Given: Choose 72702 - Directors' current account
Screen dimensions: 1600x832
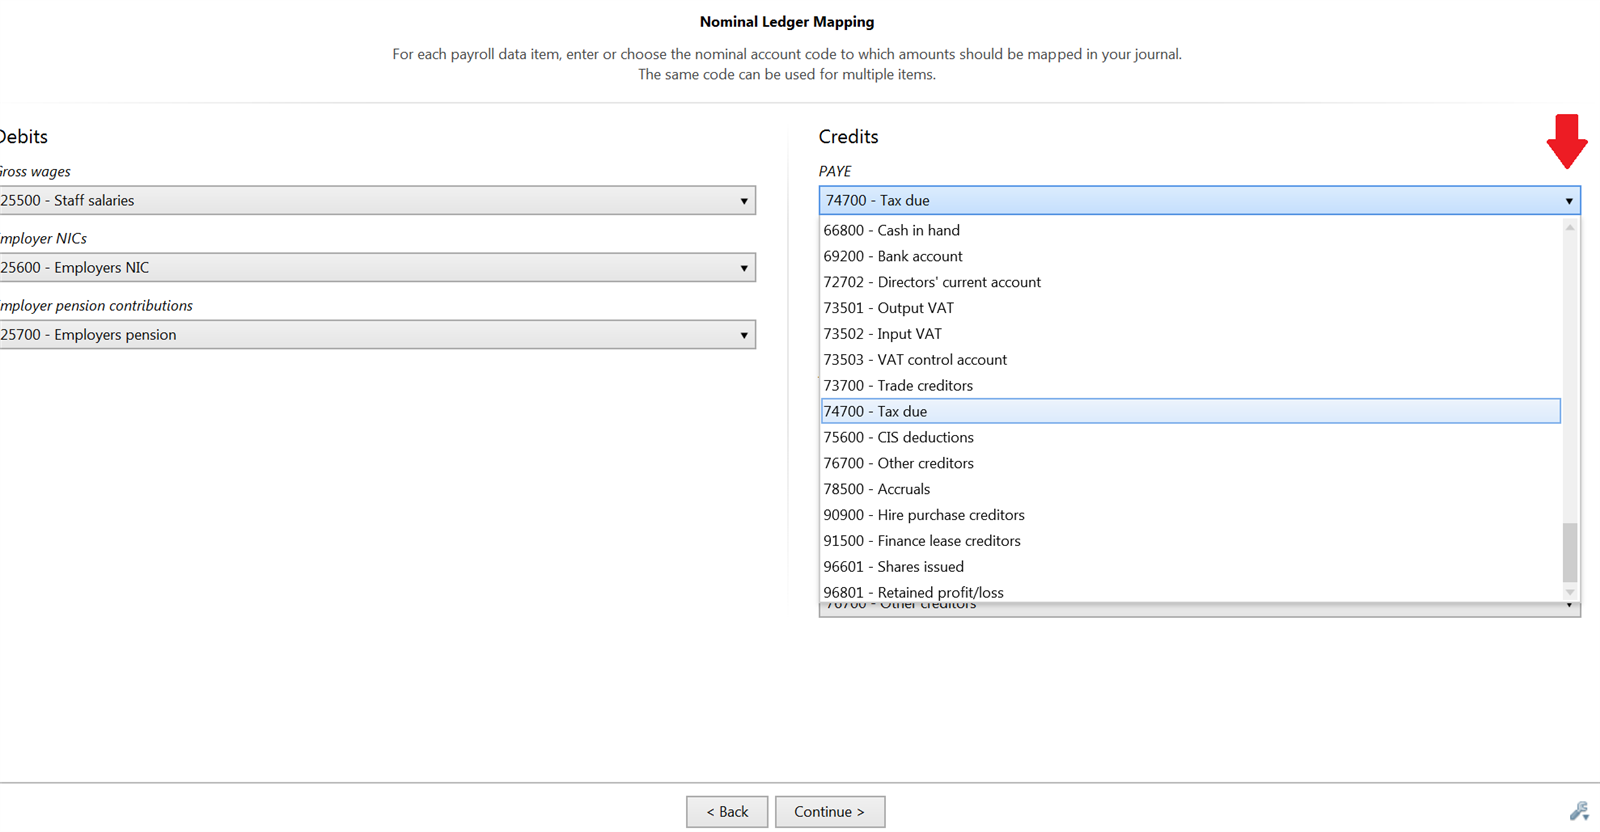Looking at the screenshot, I should click(1190, 282).
